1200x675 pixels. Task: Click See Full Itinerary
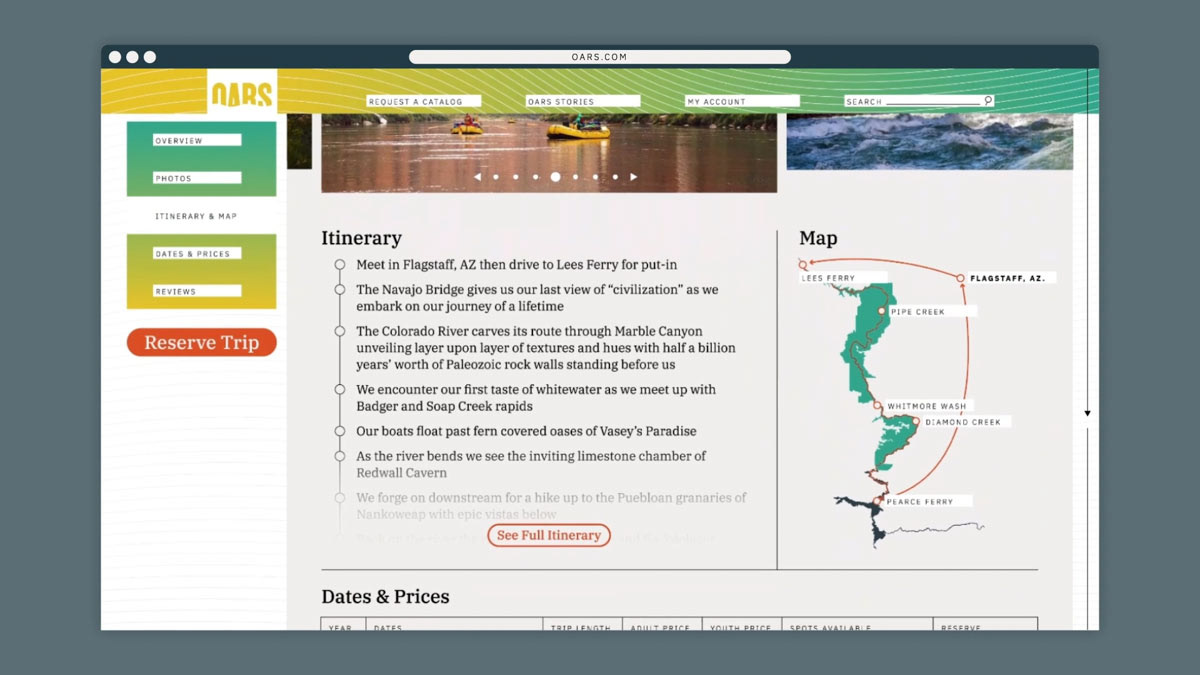(x=549, y=535)
